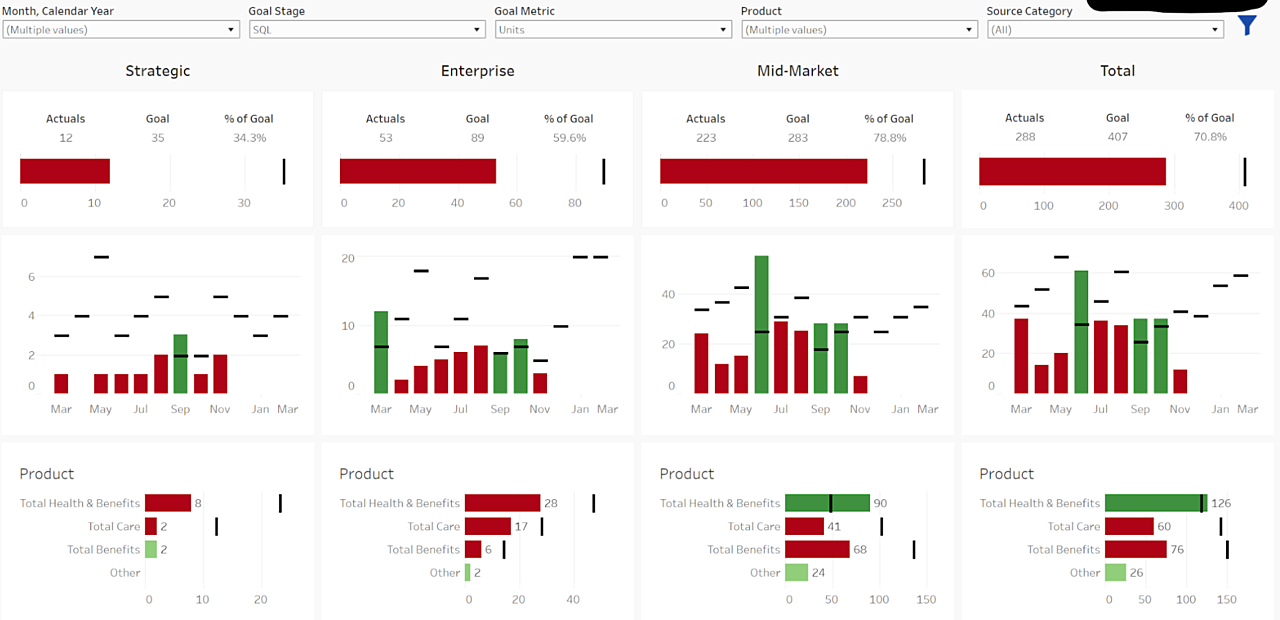Select the Mid-Market actuals red bar
The image size is (1280, 620).
[x=763, y=171]
